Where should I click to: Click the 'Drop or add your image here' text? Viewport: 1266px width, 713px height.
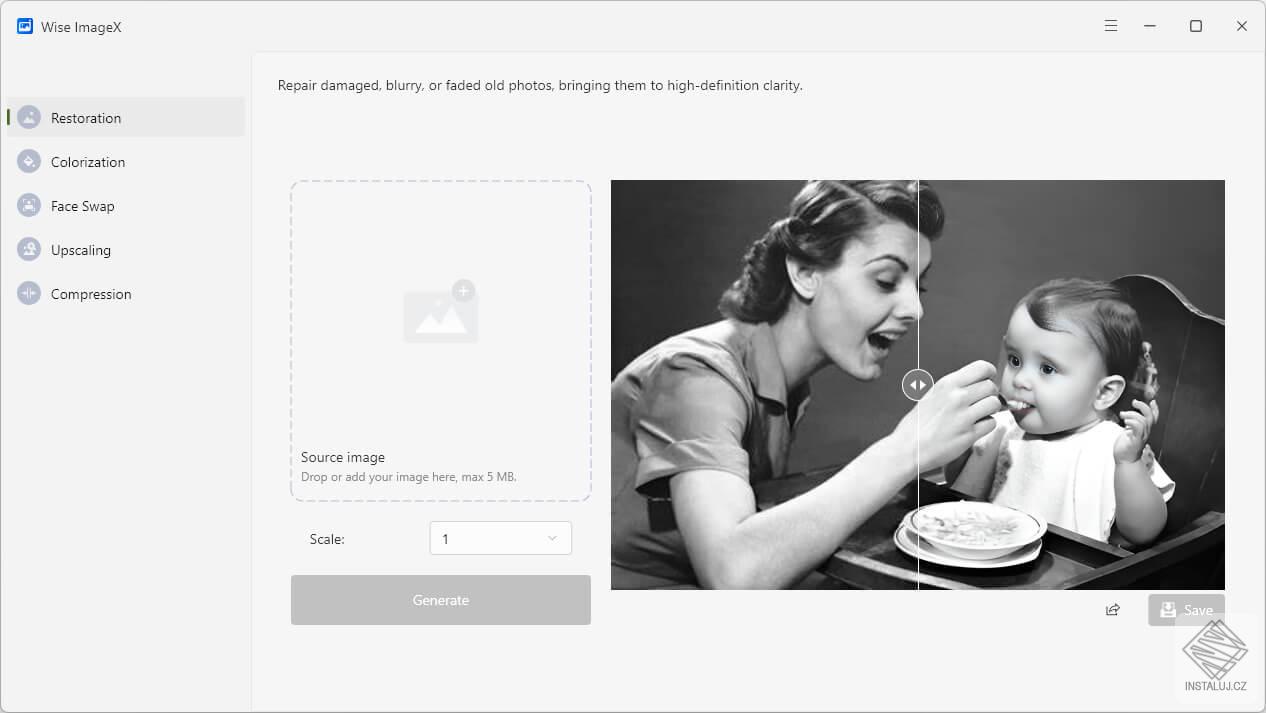[x=409, y=477]
